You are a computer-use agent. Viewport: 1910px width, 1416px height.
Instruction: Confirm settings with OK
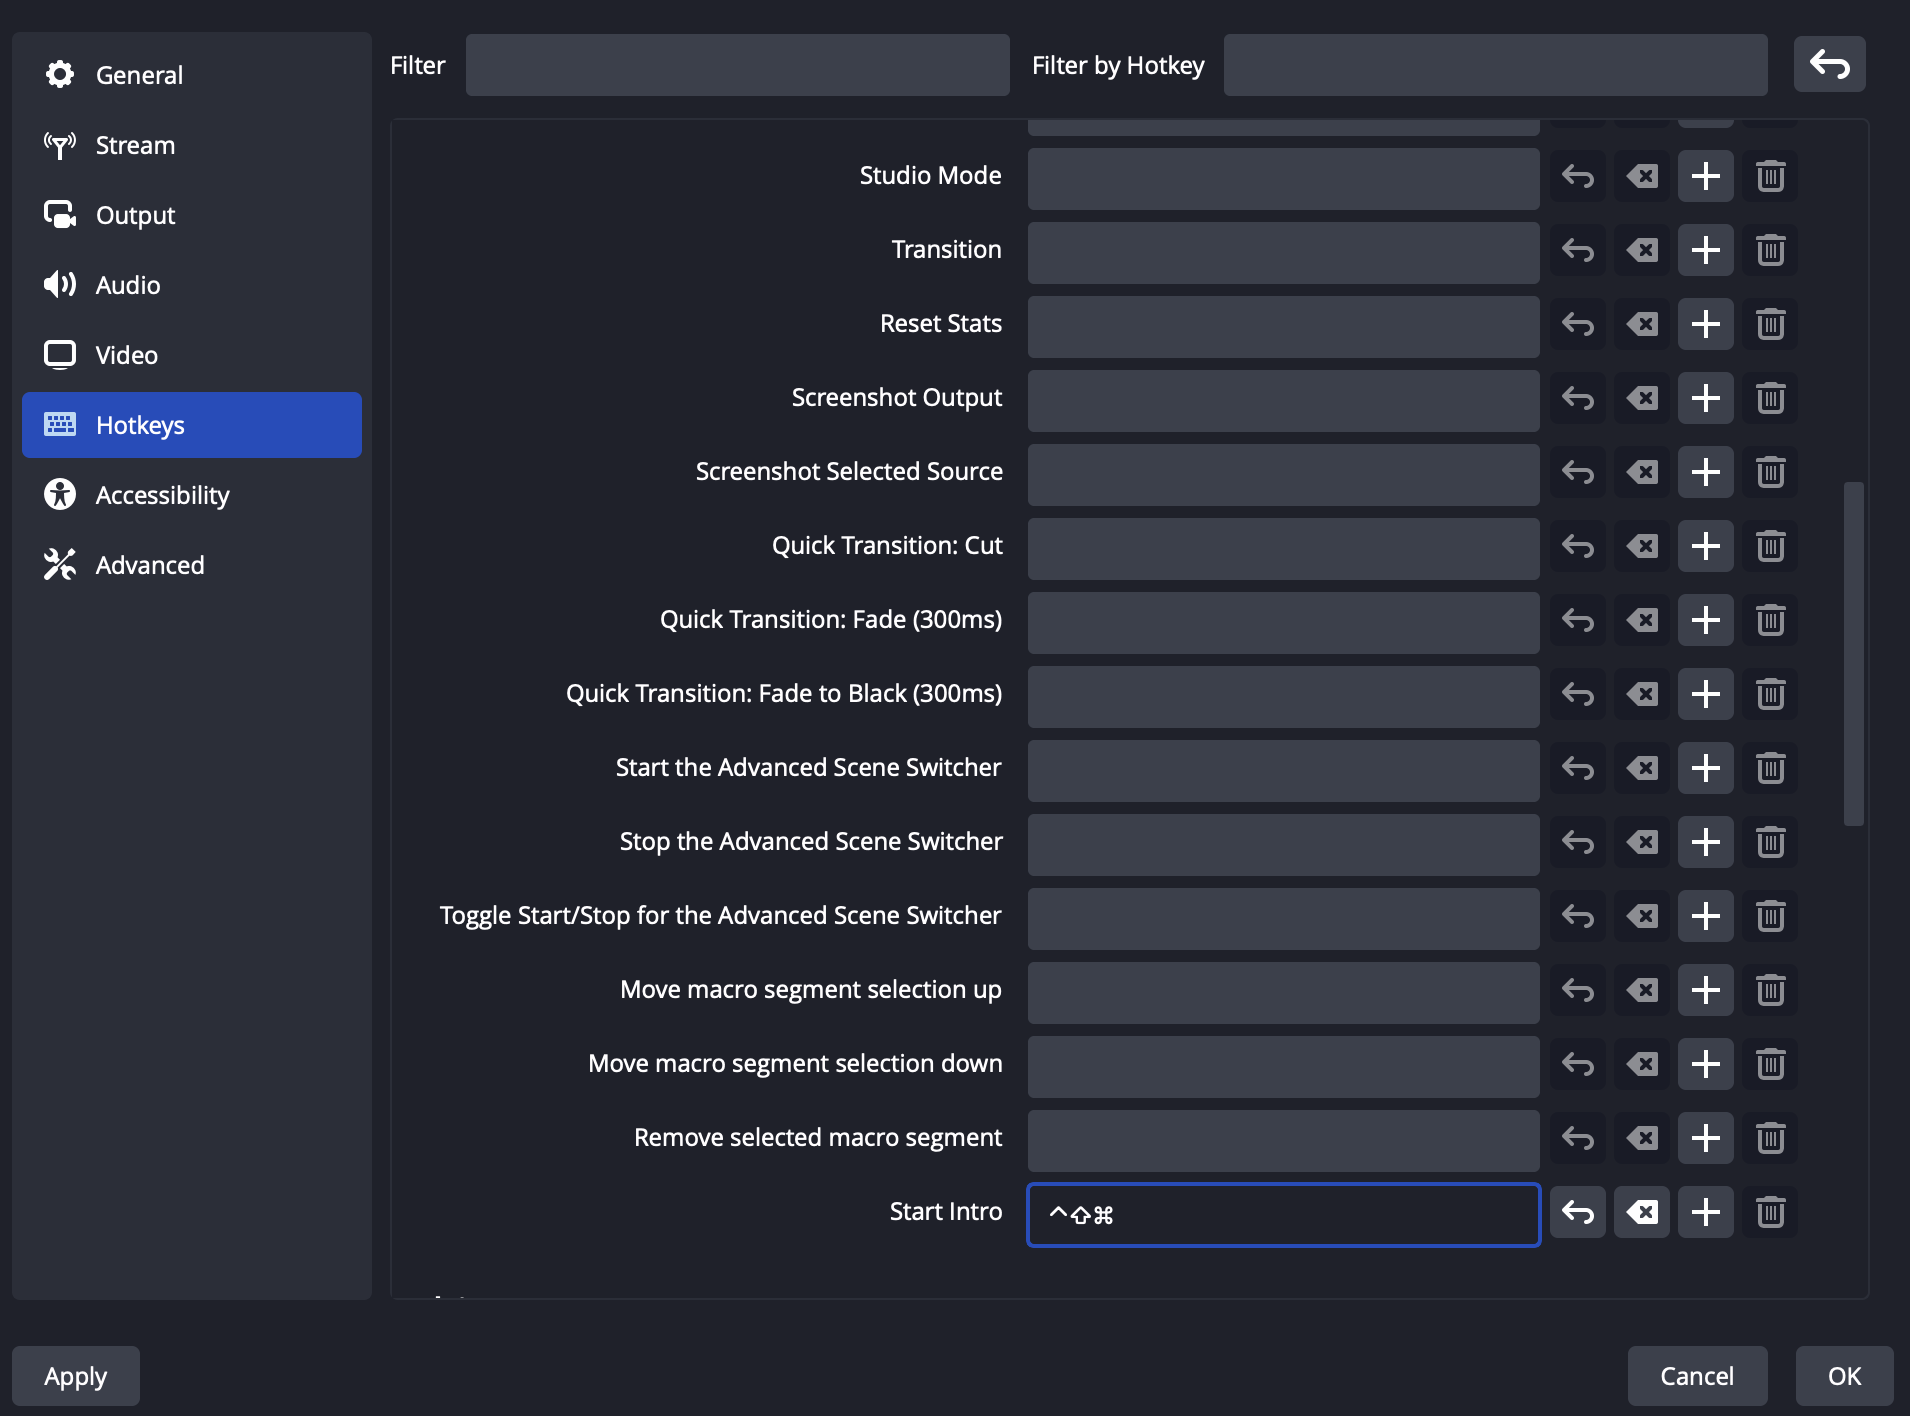click(x=1844, y=1376)
